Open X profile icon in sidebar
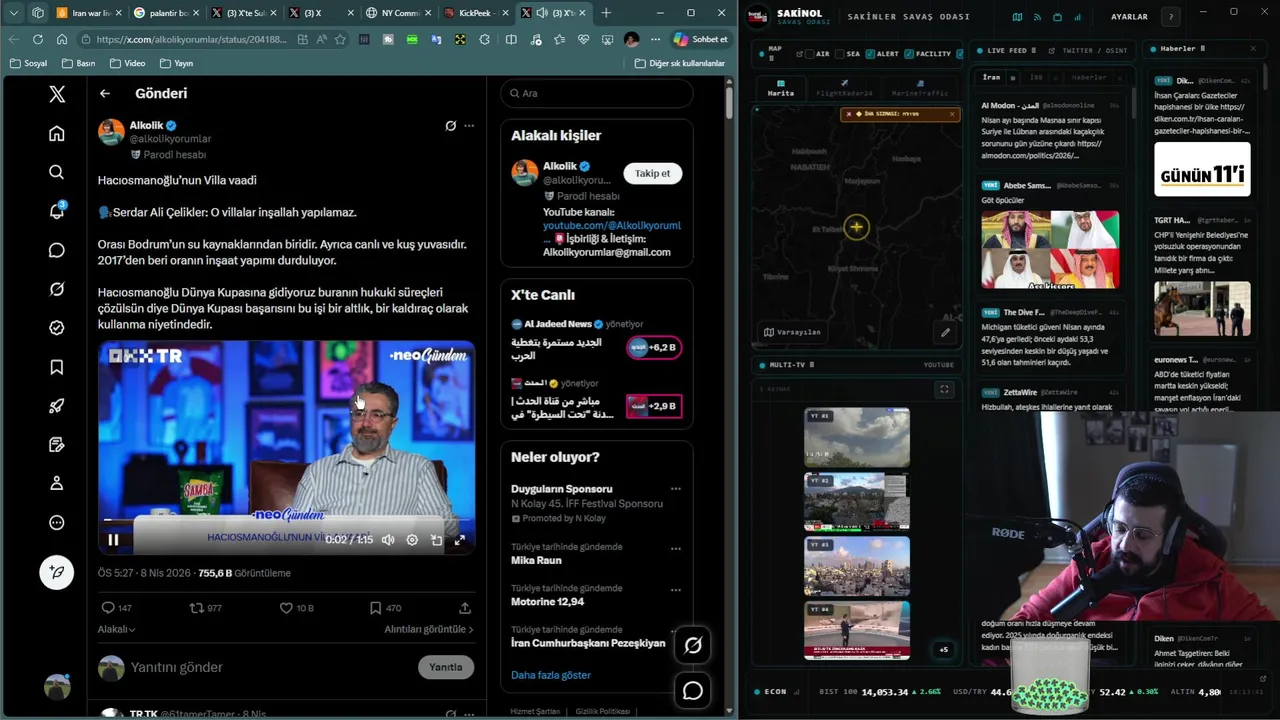 click(57, 483)
